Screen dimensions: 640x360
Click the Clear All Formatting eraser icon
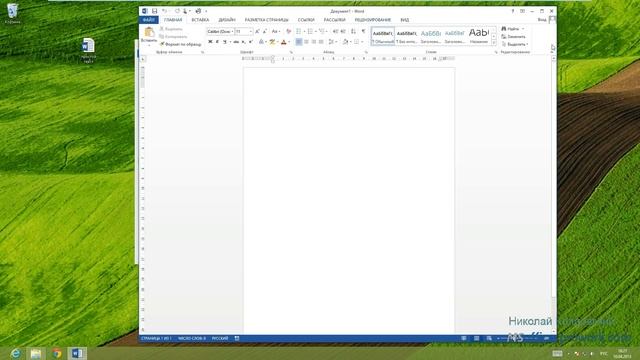coord(289,31)
